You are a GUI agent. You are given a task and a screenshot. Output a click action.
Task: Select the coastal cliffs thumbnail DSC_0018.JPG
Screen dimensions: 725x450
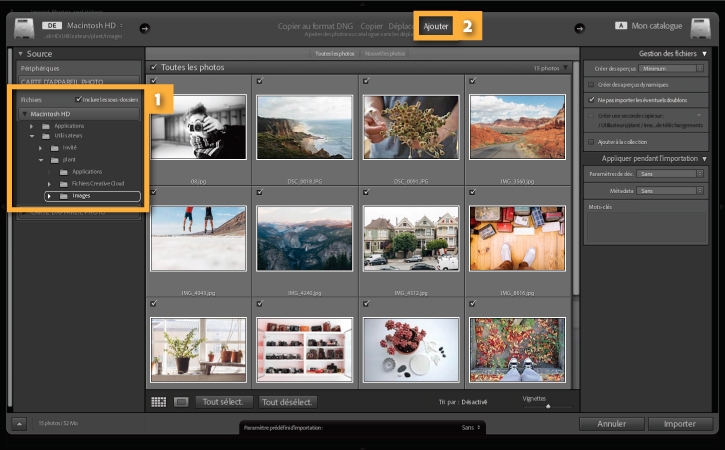tap(305, 127)
